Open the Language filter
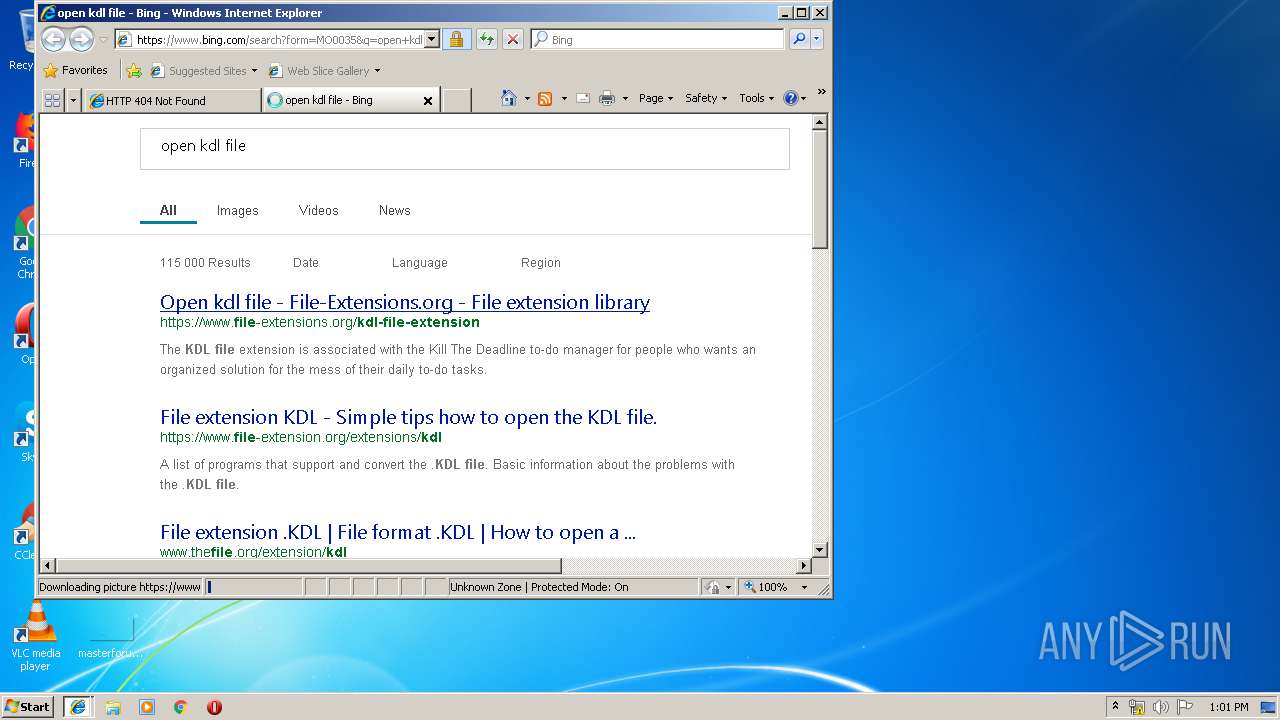Image resolution: width=1280 pixels, height=720 pixels. click(420, 262)
